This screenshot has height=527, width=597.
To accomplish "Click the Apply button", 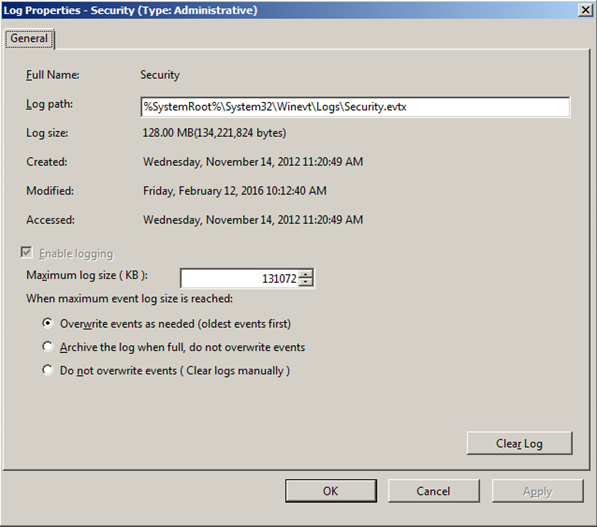I will (x=537, y=491).
